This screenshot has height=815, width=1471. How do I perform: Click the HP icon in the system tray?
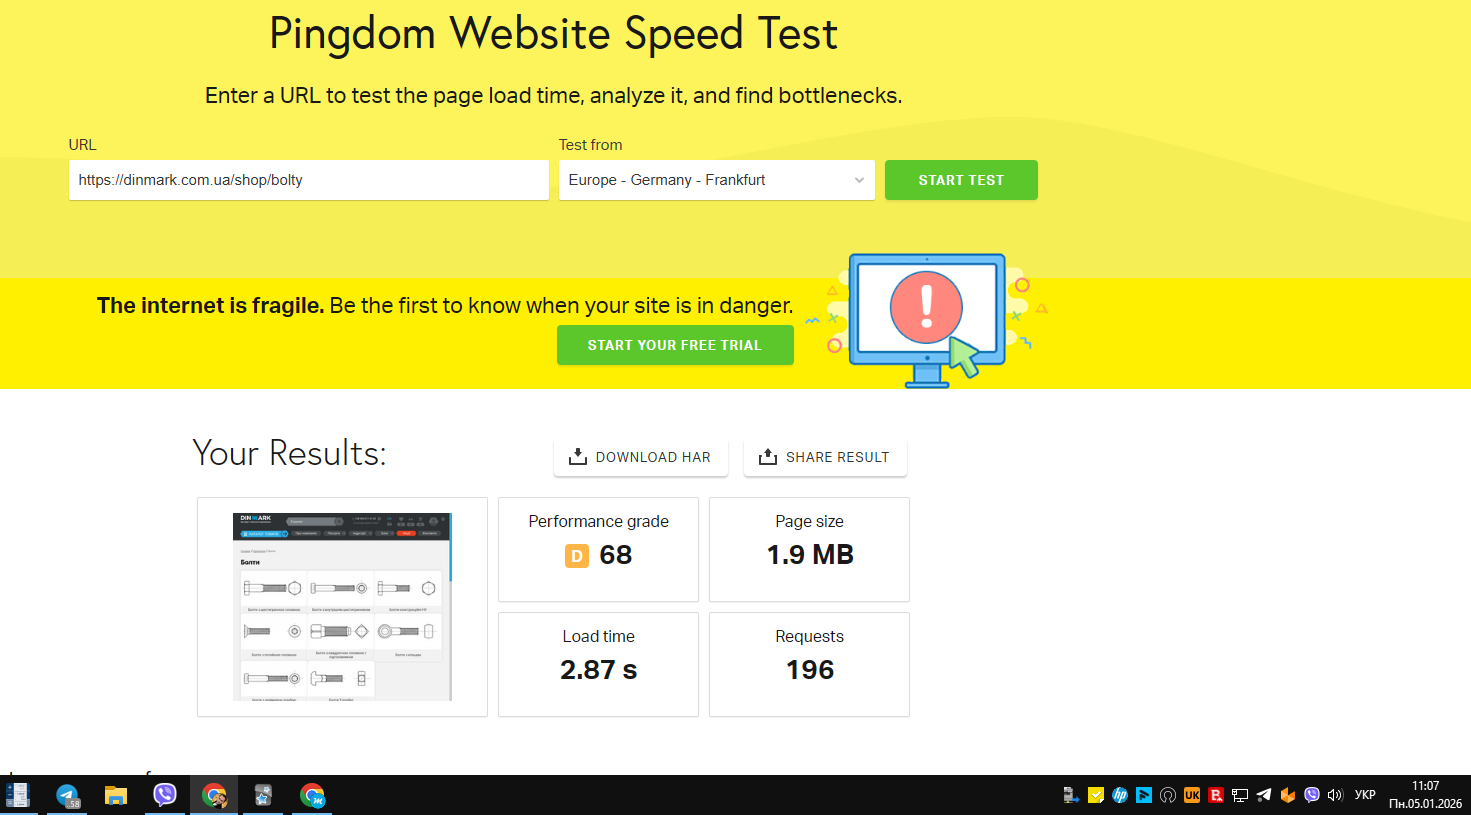point(1120,795)
